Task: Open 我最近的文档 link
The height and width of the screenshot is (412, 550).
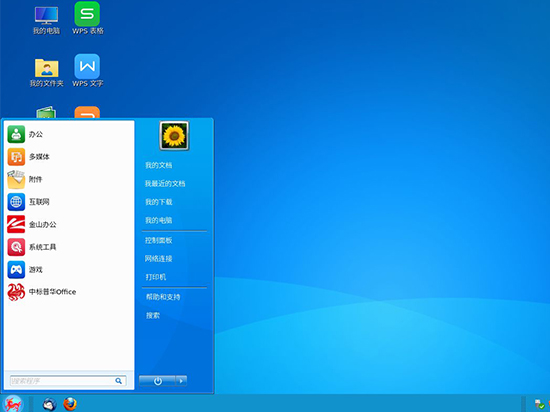Action: pos(165,183)
